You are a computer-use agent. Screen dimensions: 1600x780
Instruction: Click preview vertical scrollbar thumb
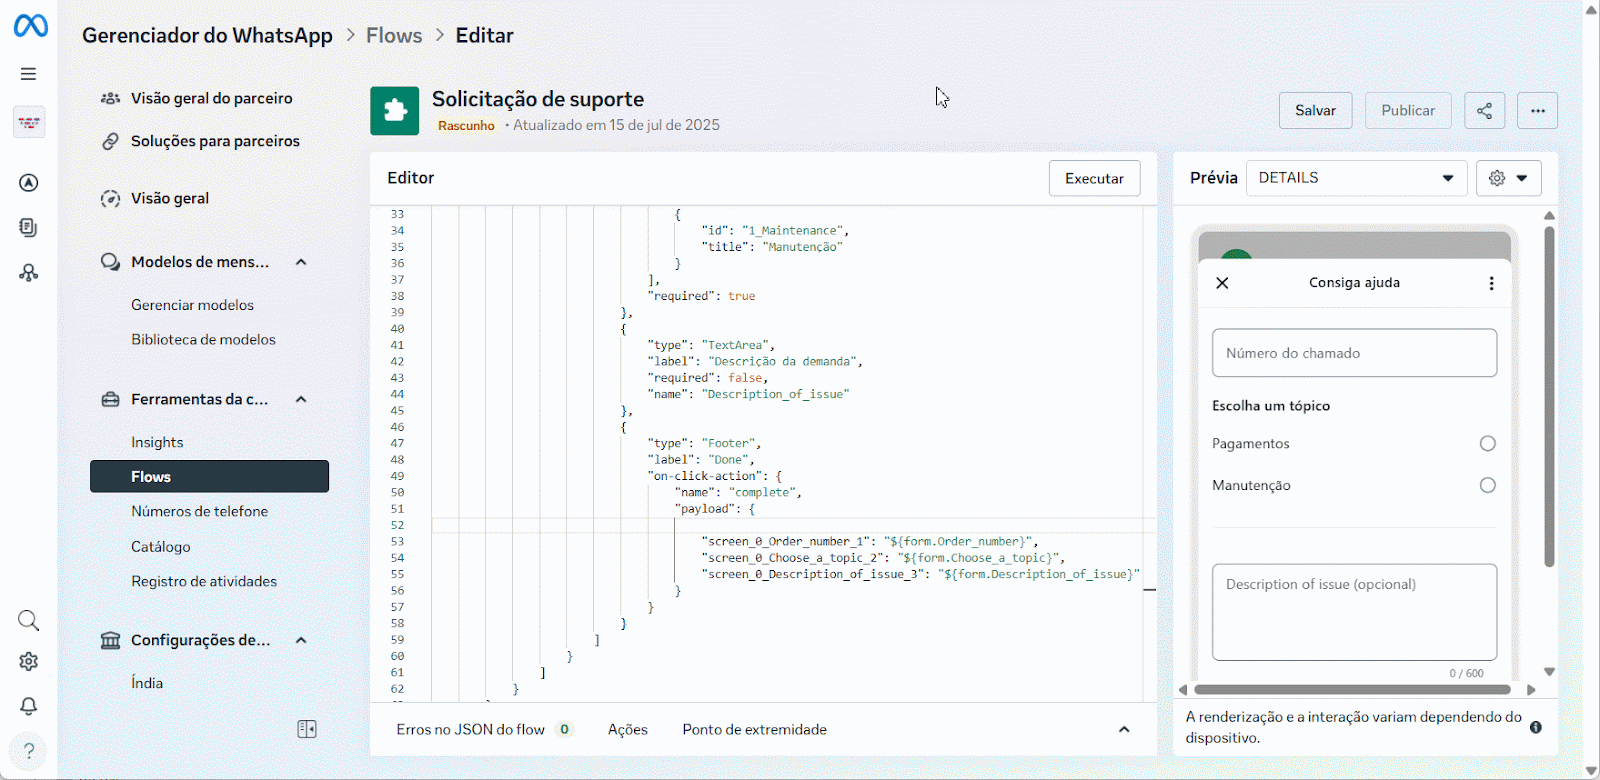point(1549,397)
